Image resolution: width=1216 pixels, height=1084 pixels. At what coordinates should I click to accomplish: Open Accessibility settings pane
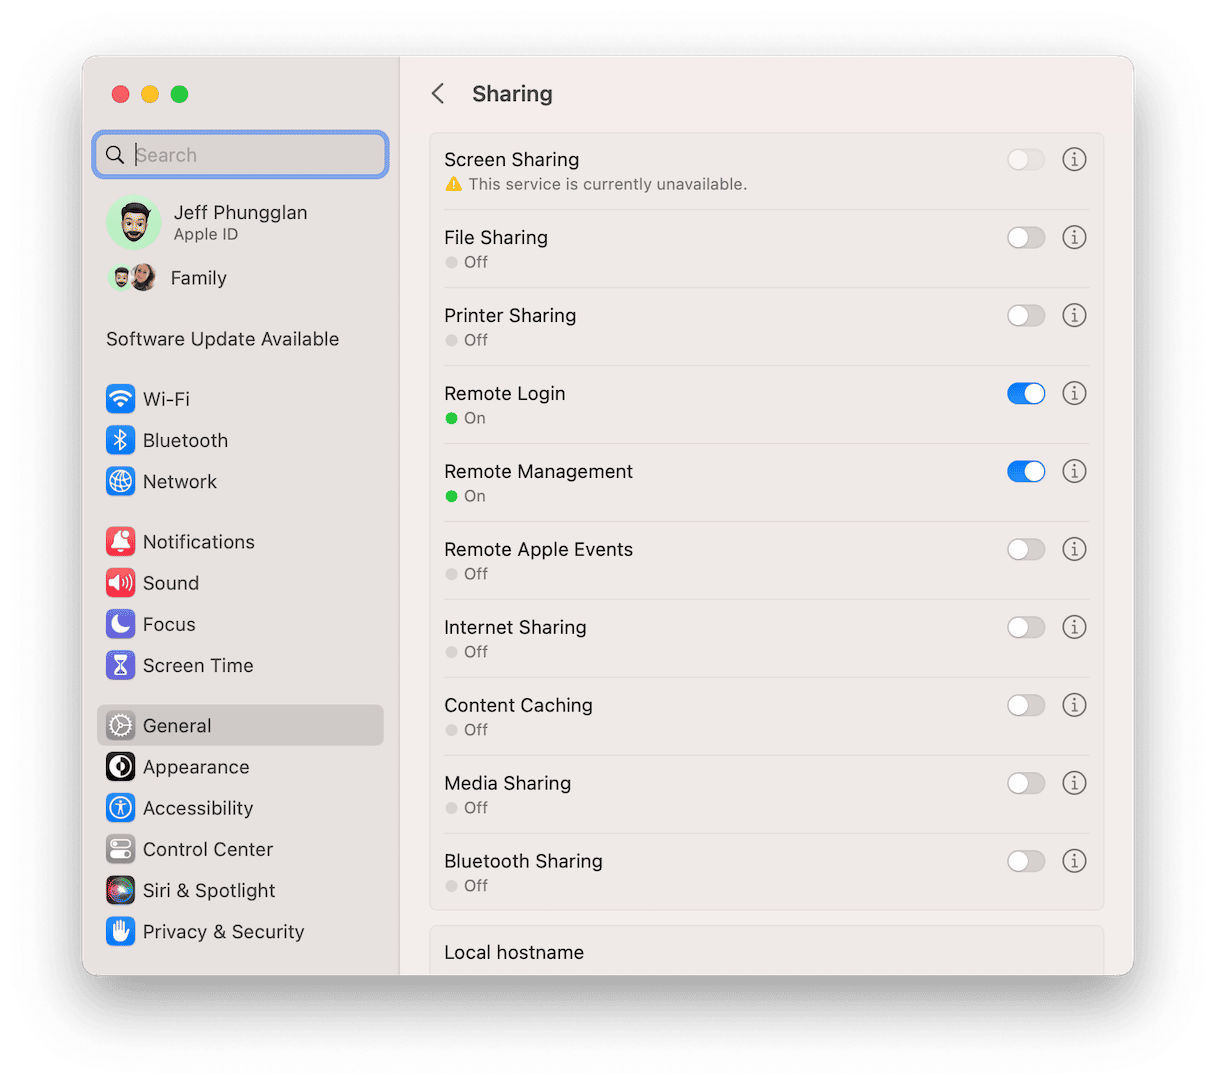tap(198, 808)
